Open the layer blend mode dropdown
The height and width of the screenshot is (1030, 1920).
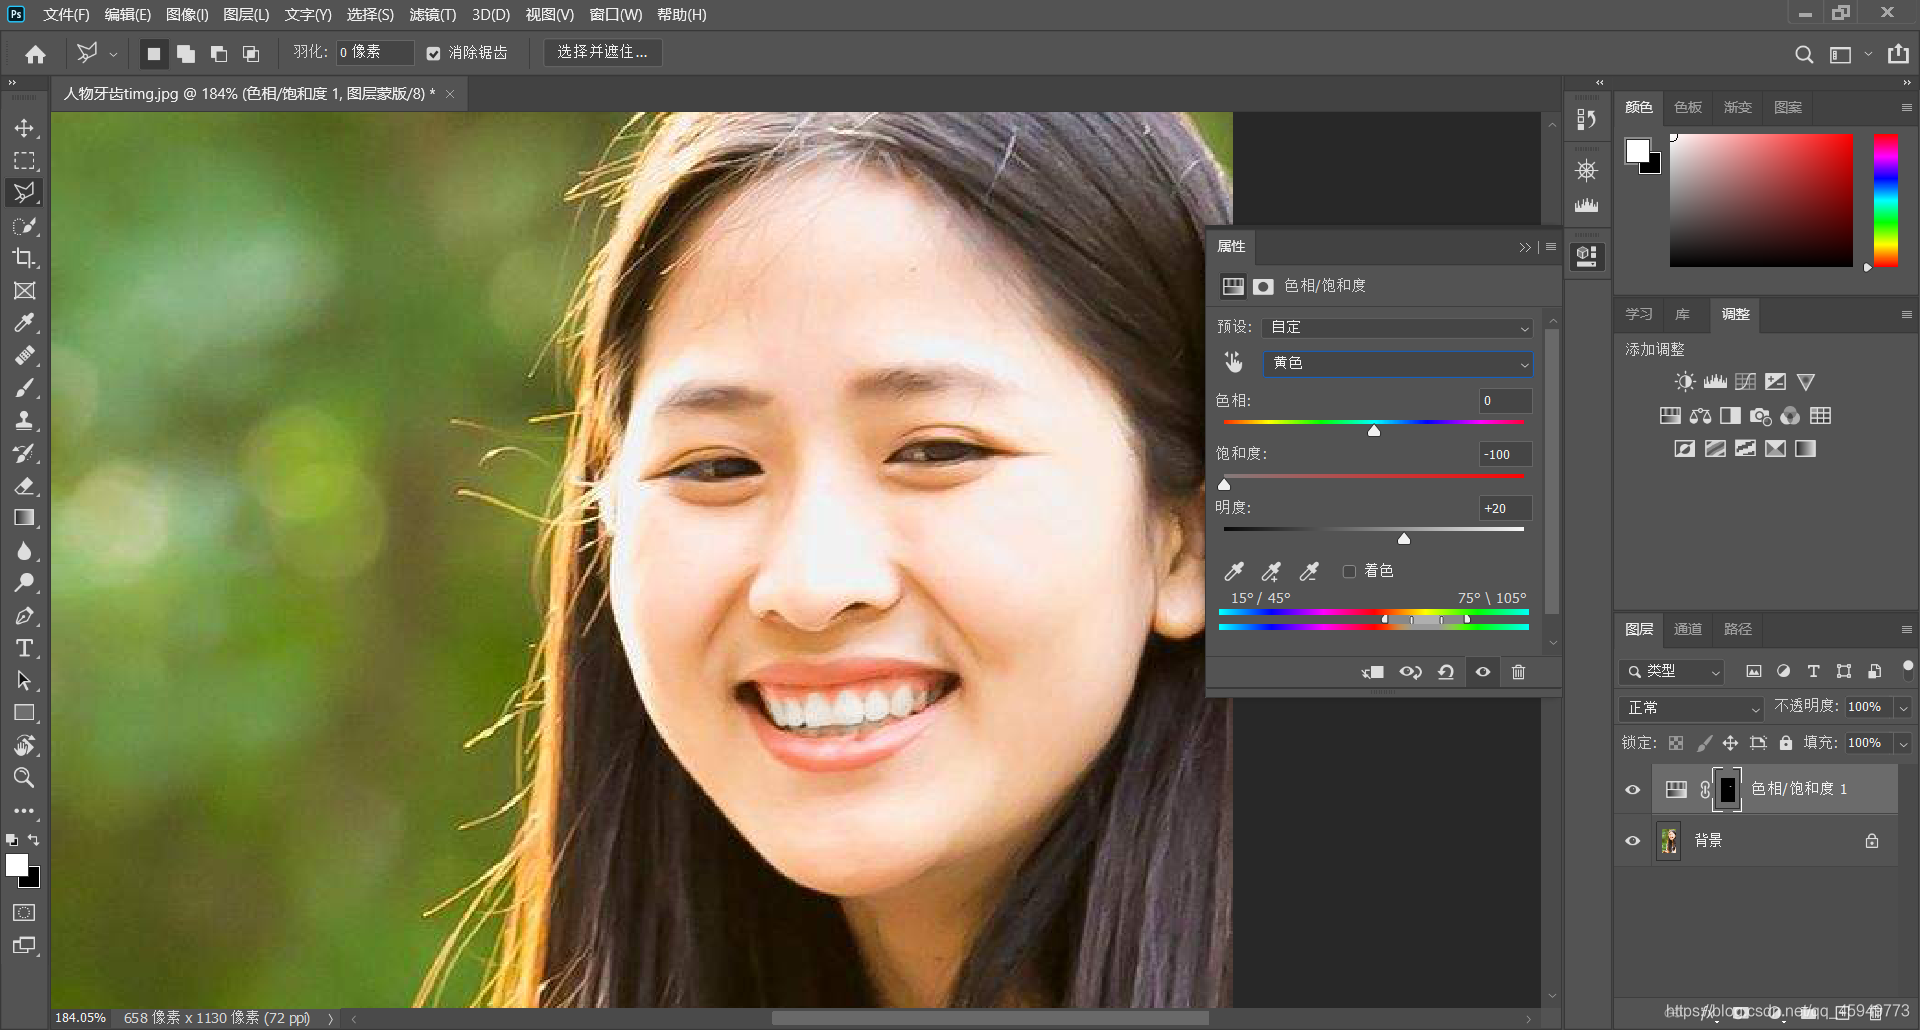click(x=1691, y=708)
